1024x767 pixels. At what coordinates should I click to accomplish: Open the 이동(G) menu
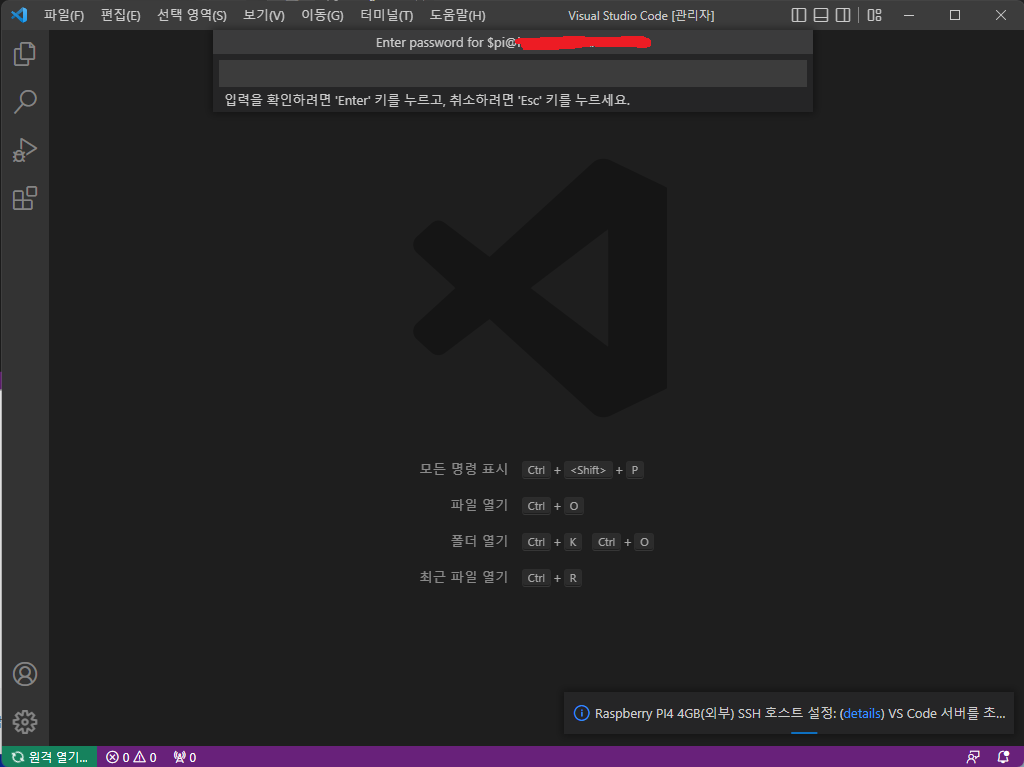[322, 15]
